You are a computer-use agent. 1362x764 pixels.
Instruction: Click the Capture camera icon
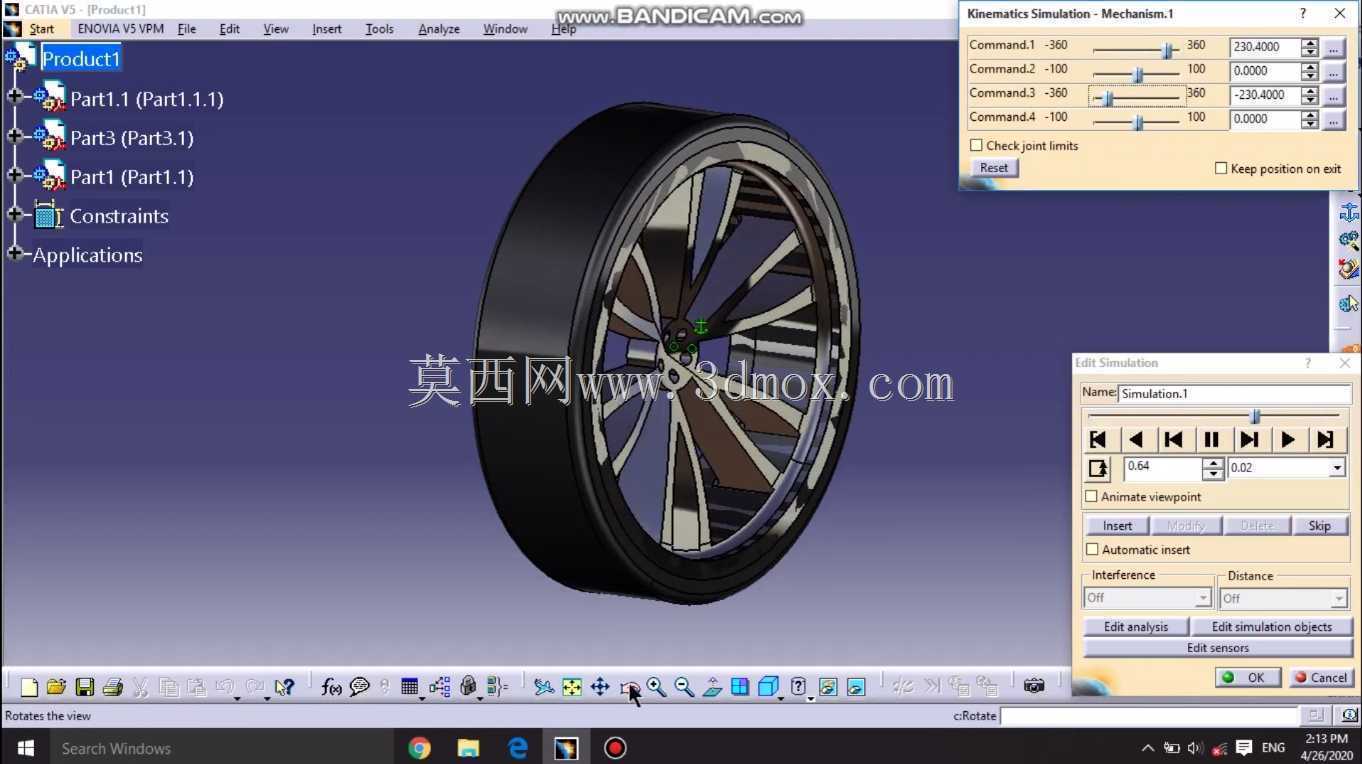coord(1034,686)
